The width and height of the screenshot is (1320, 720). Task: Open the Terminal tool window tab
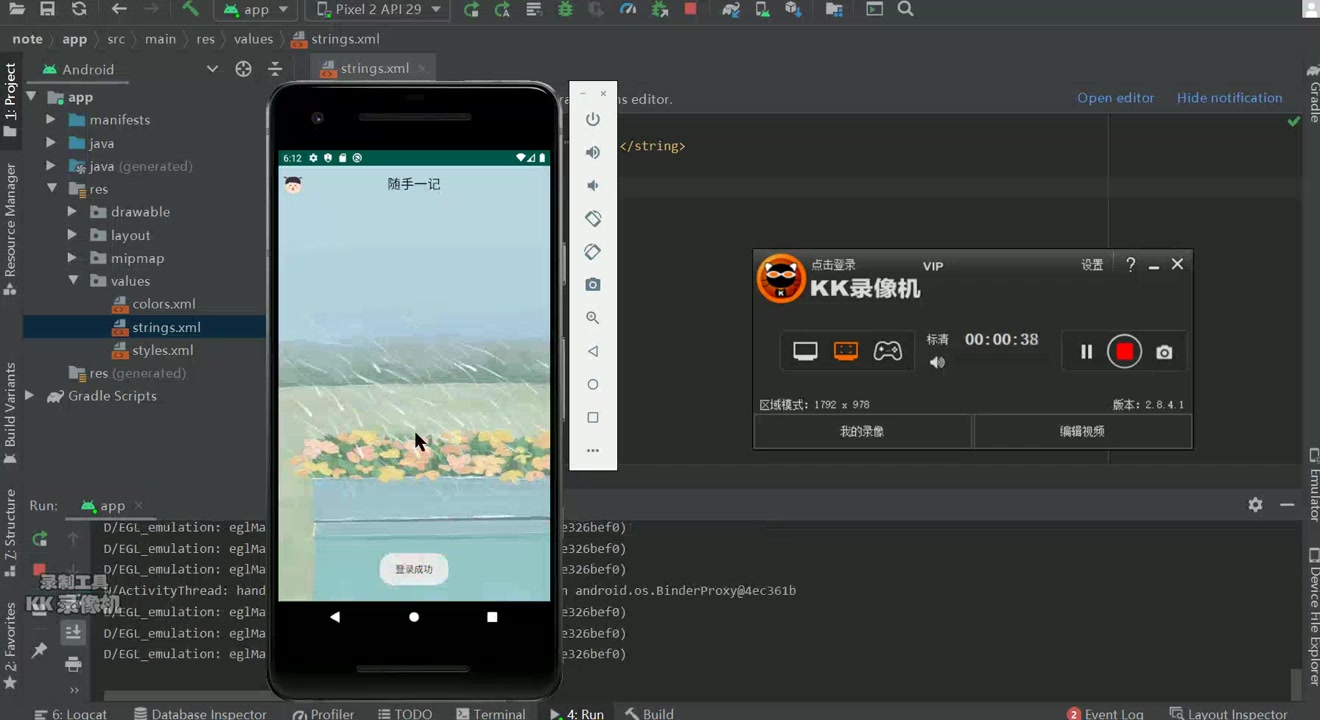(490, 713)
